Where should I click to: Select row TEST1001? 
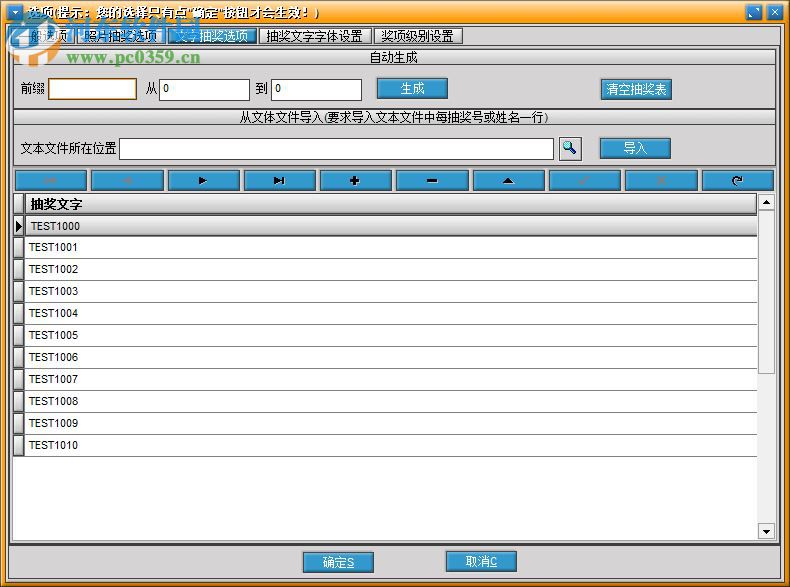click(390, 247)
